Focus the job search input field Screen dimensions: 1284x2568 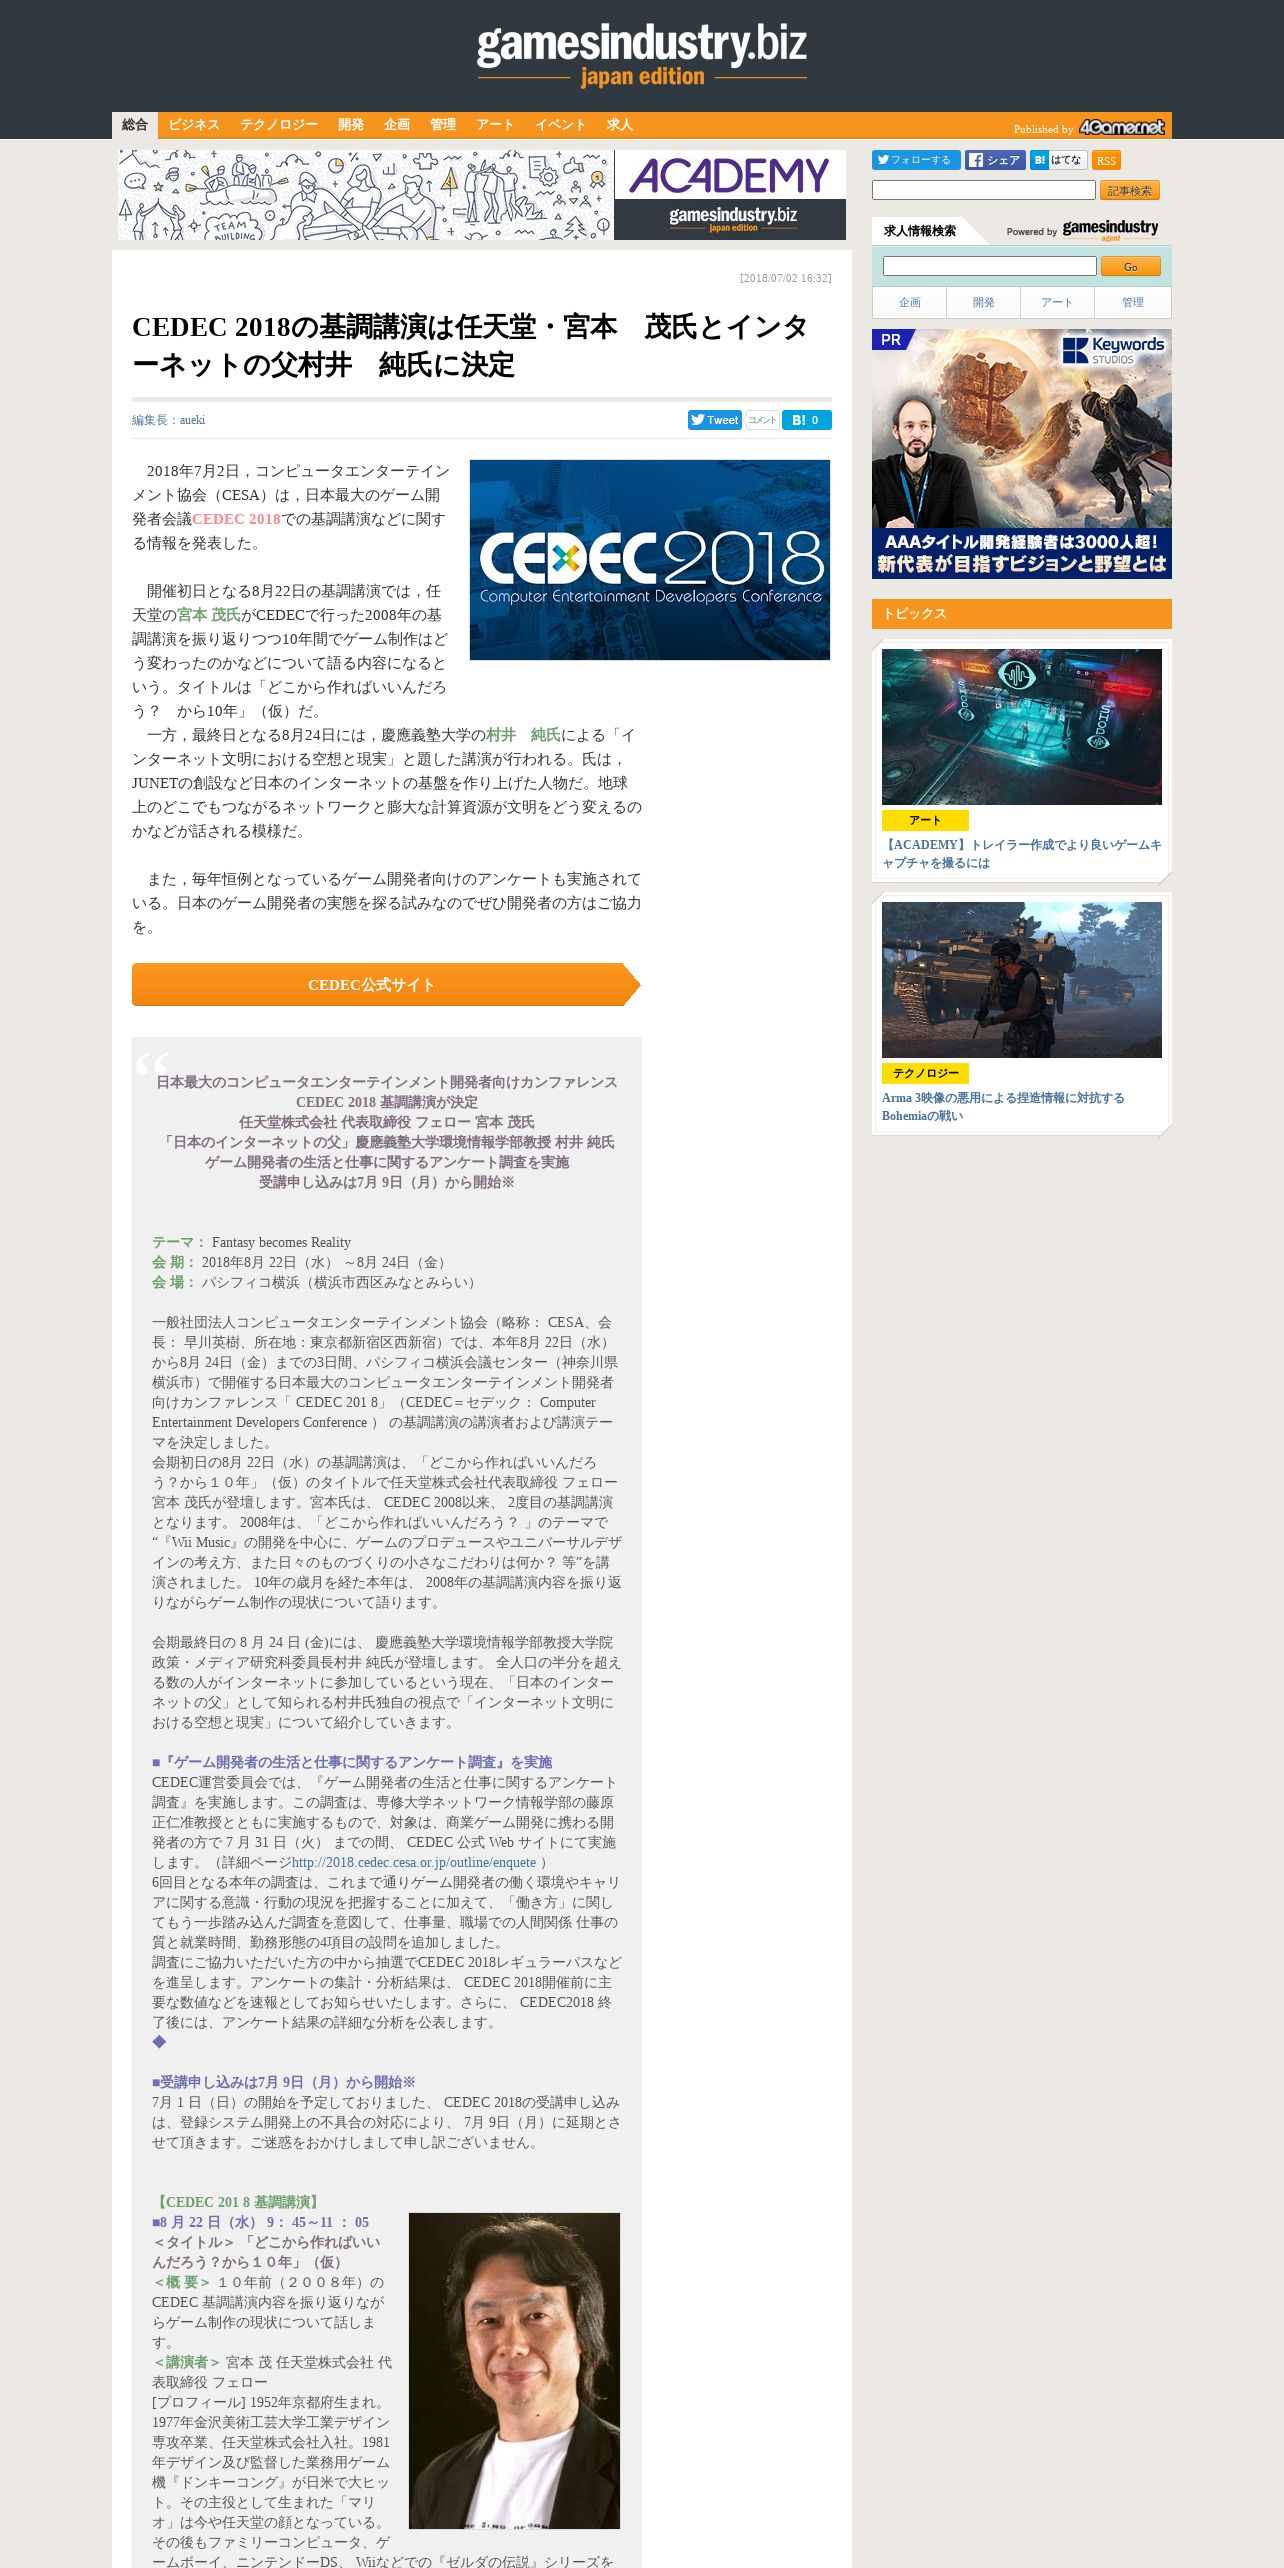(x=990, y=266)
